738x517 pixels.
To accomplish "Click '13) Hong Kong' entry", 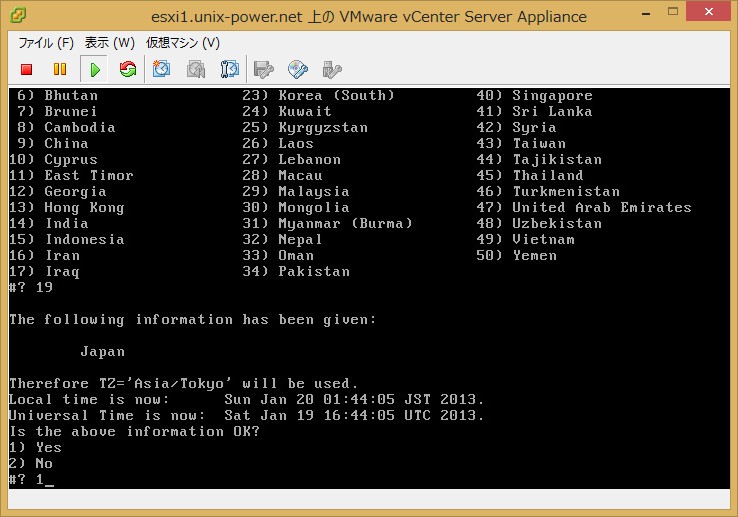I will (67, 207).
